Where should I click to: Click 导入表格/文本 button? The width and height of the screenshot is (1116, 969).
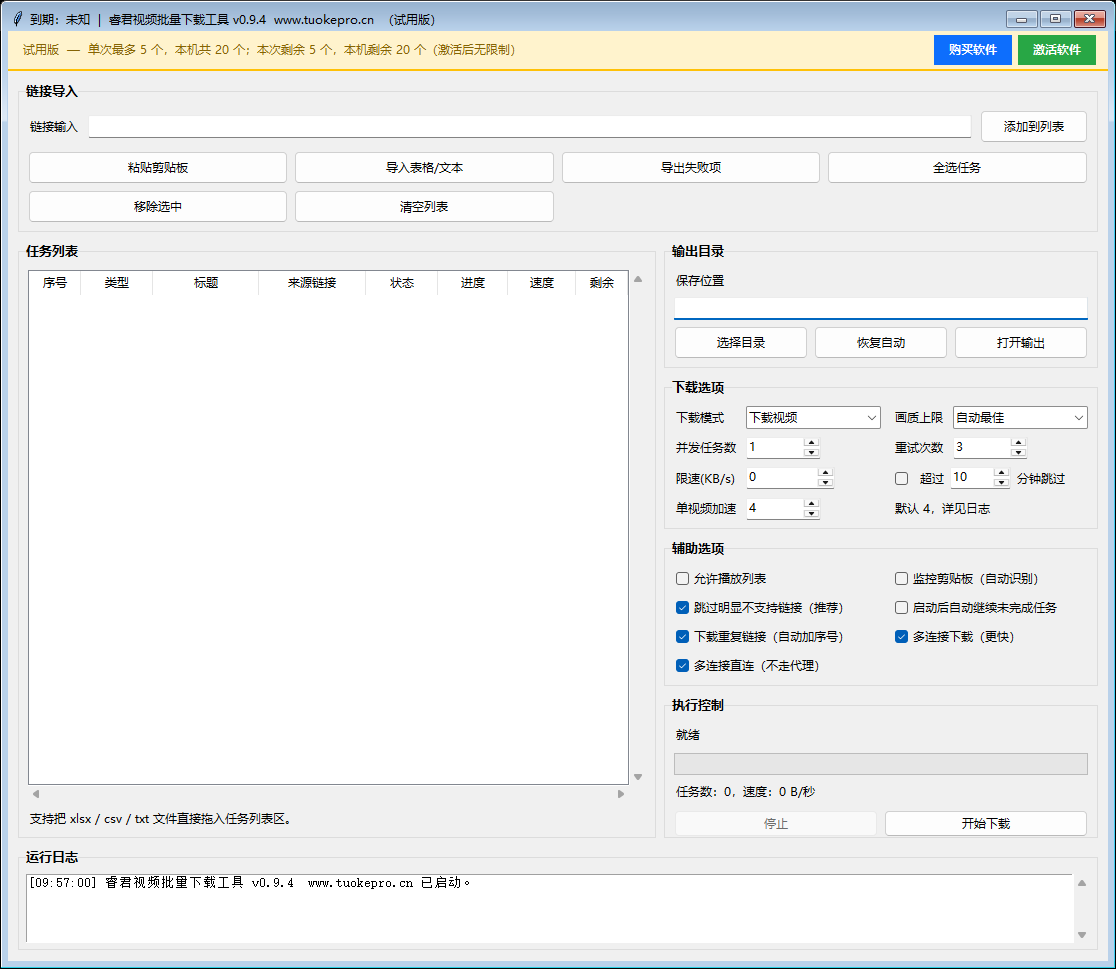(x=424, y=167)
